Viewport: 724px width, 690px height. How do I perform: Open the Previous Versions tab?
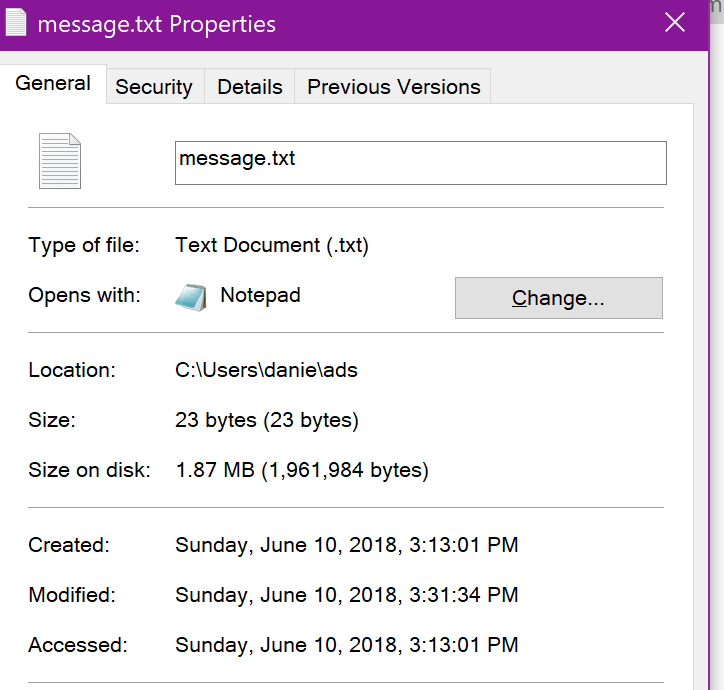393,86
